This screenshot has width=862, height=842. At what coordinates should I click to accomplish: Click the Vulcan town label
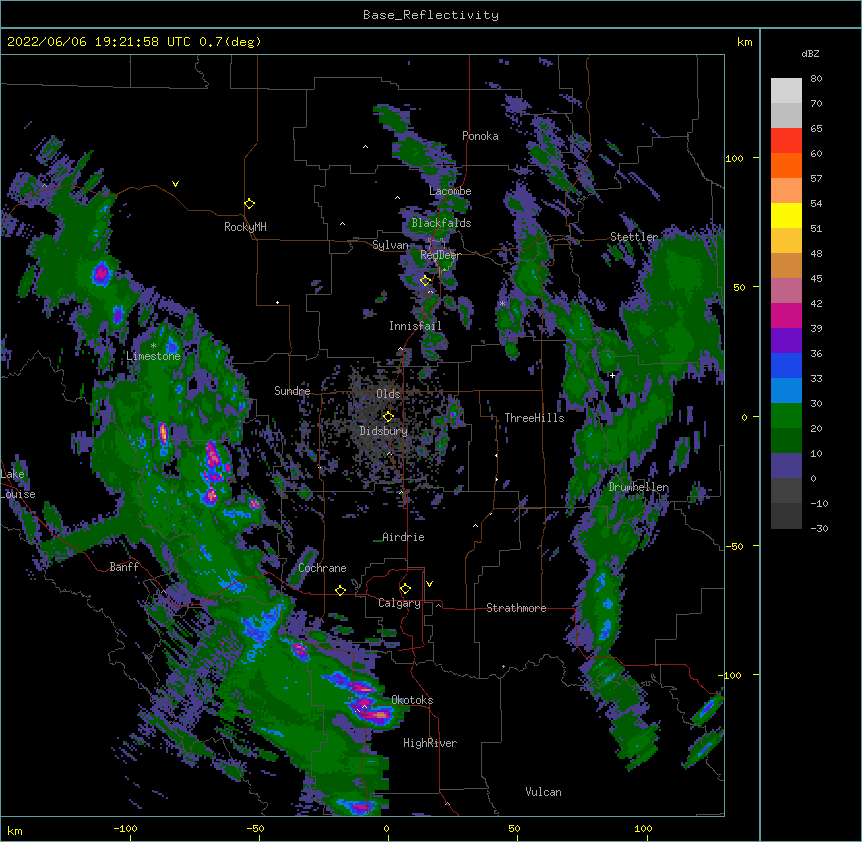tap(543, 792)
